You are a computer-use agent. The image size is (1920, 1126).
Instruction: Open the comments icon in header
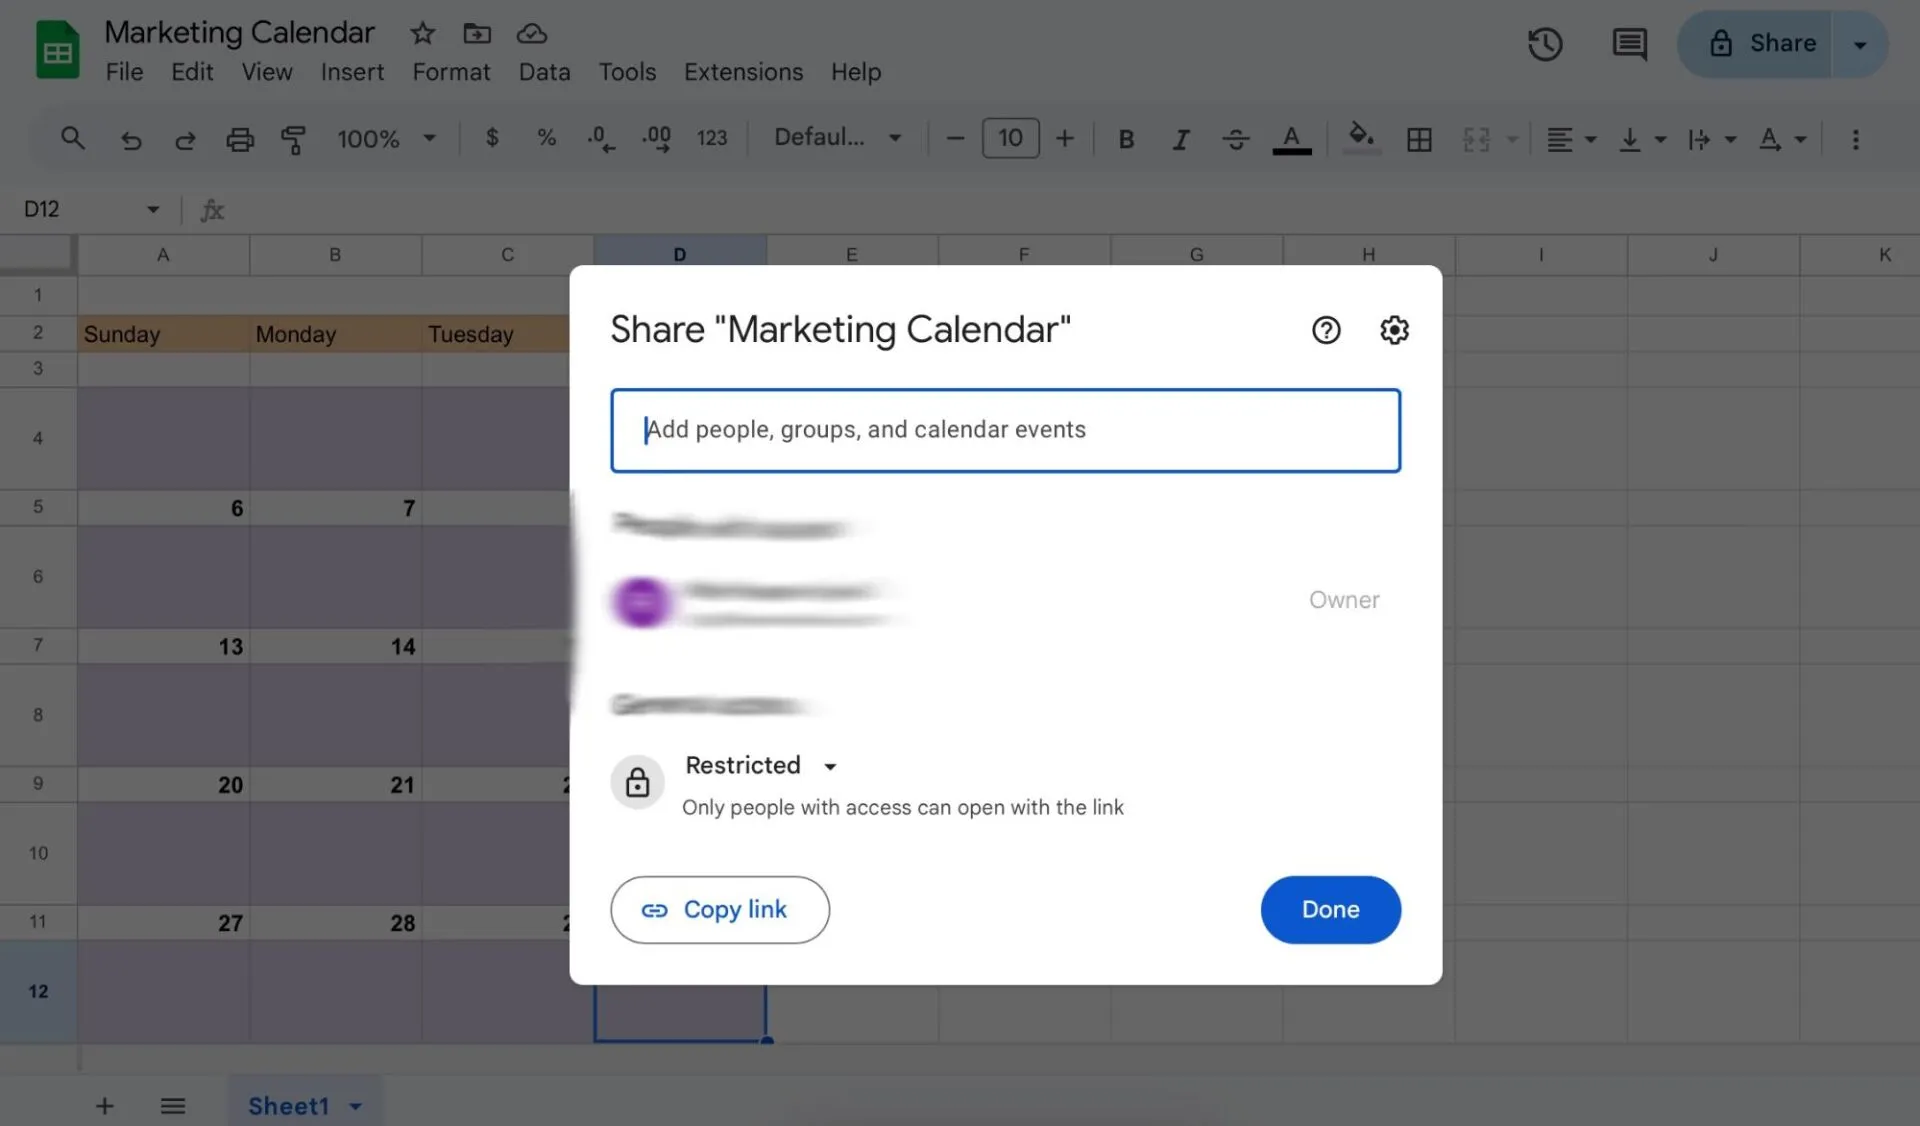point(1629,44)
